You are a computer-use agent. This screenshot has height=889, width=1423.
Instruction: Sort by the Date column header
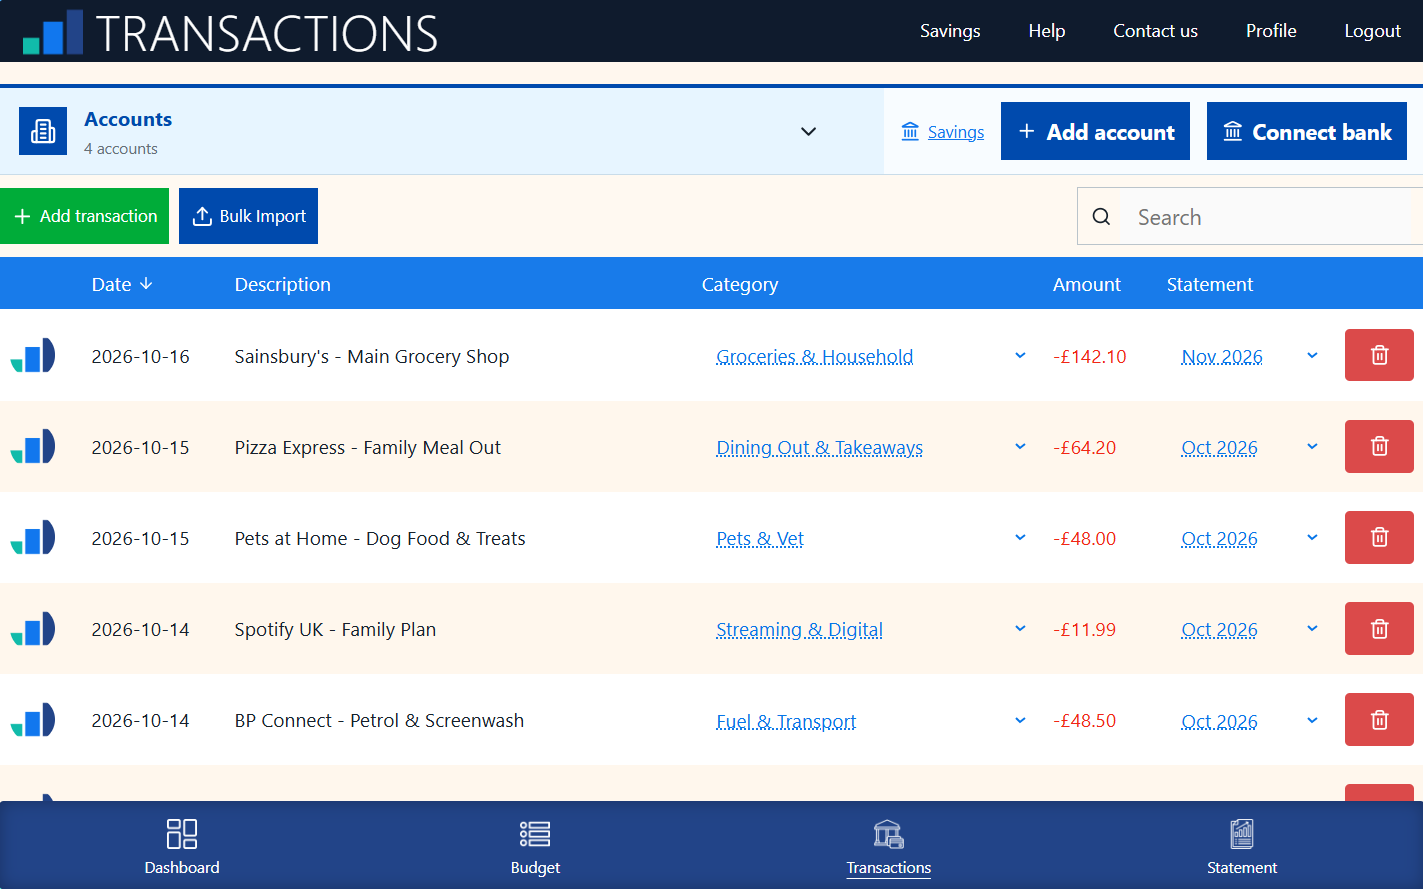(x=122, y=284)
